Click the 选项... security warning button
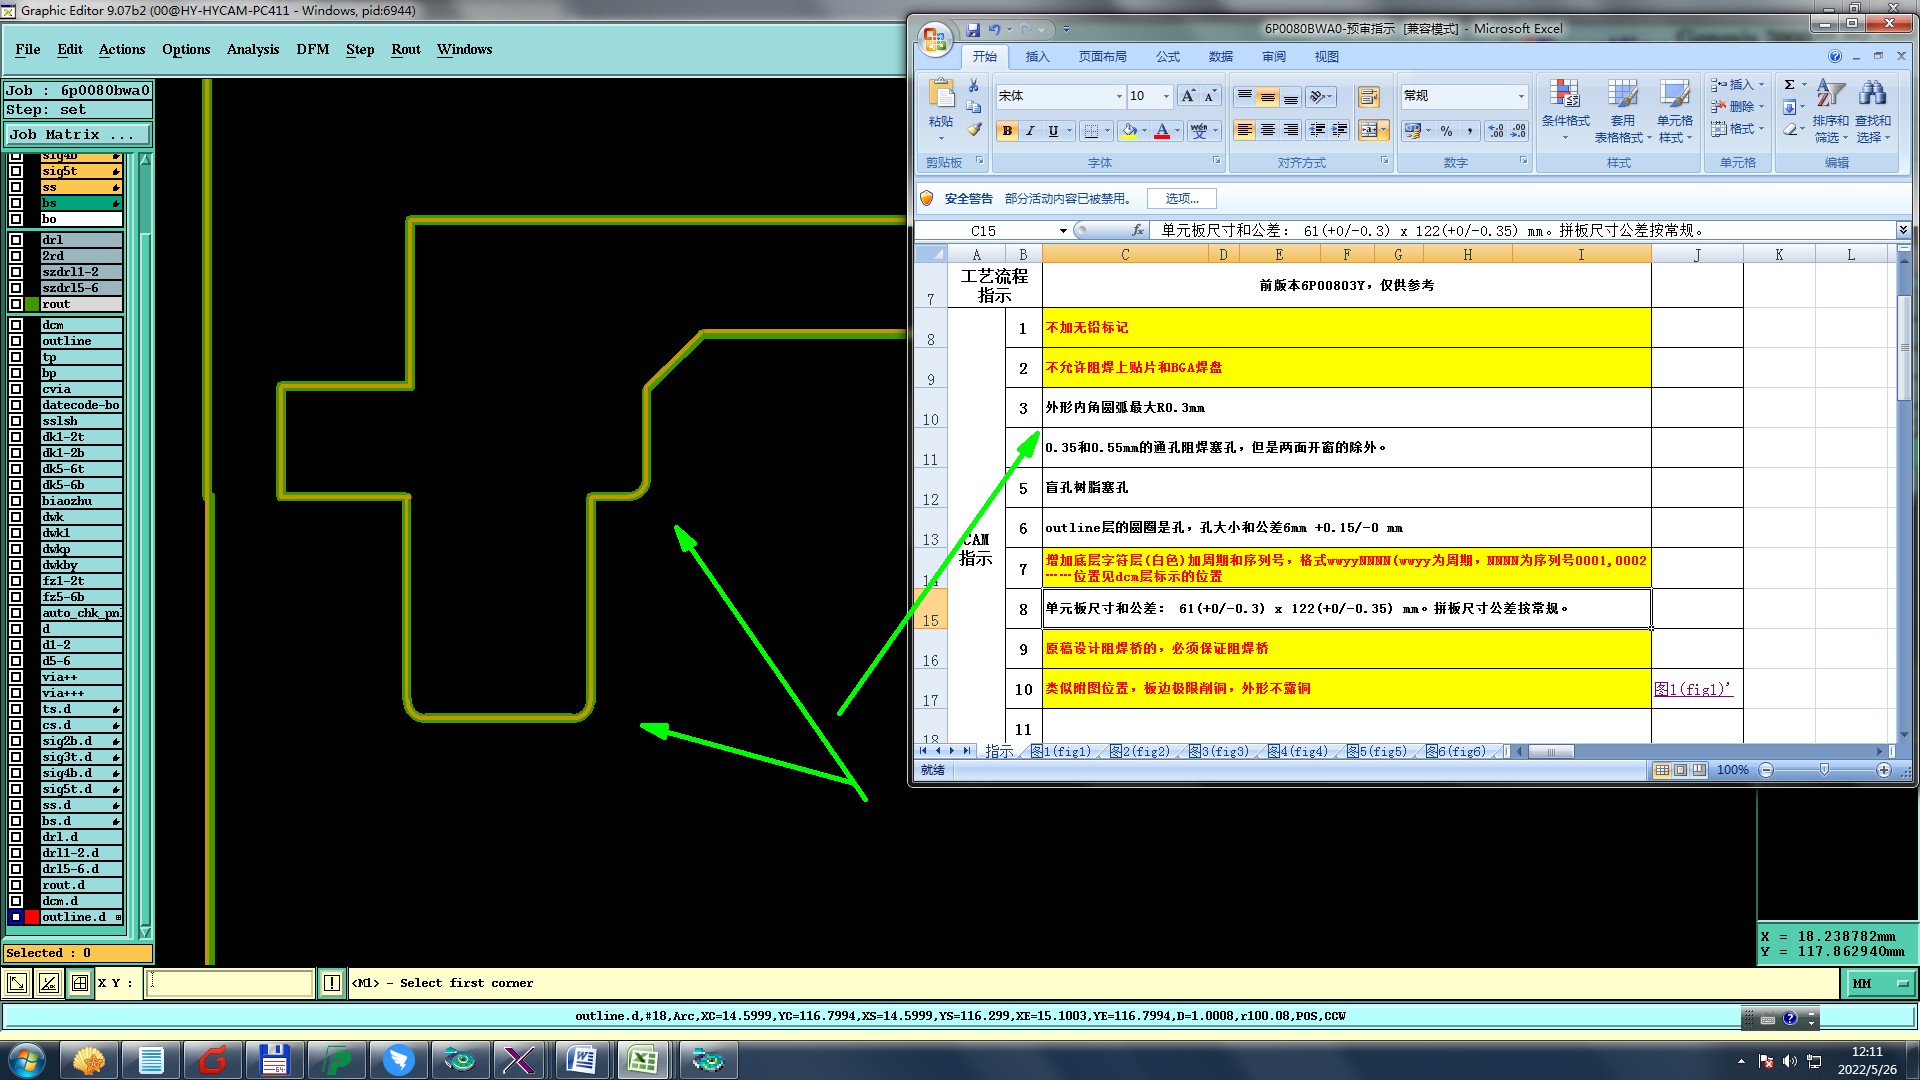The image size is (1920, 1080). pos(1181,198)
